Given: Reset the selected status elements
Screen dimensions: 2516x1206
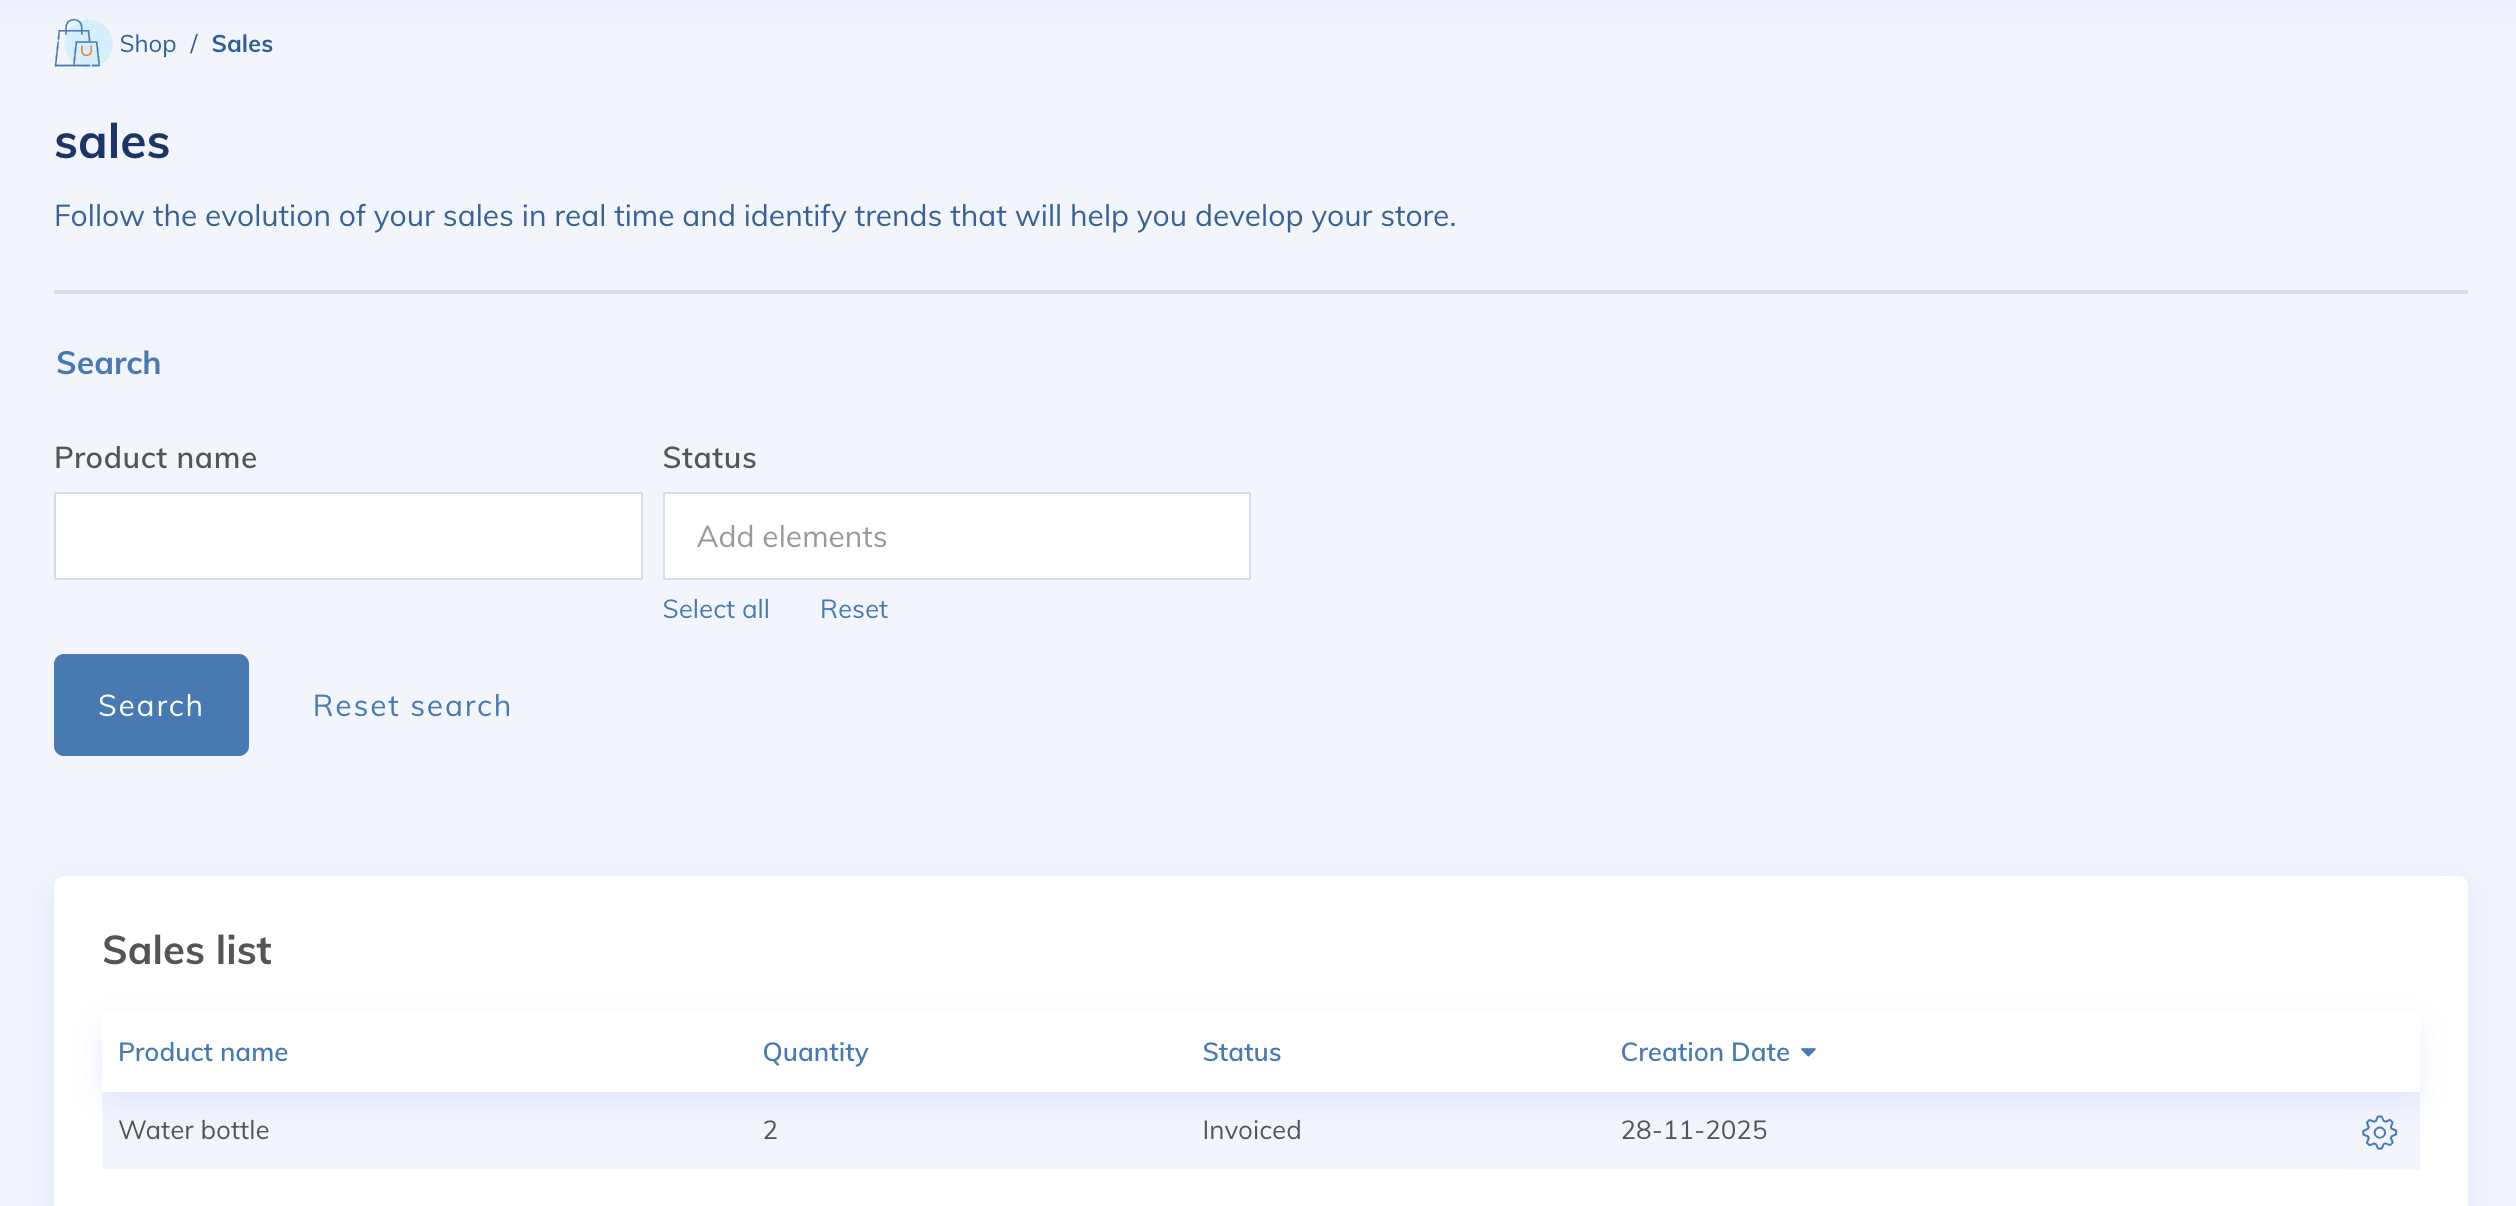Looking at the screenshot, I should pos(854,609).
